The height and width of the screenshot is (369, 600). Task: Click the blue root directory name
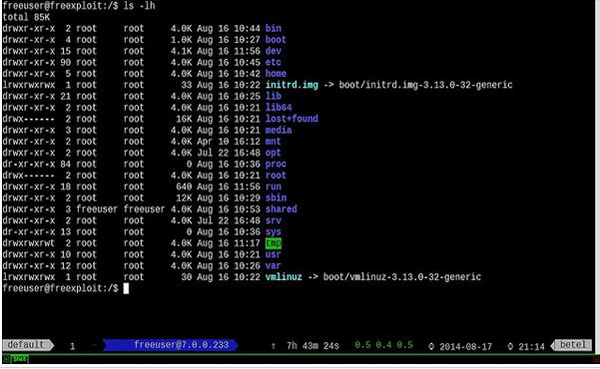pyautogui.click(x=276, y=175)
